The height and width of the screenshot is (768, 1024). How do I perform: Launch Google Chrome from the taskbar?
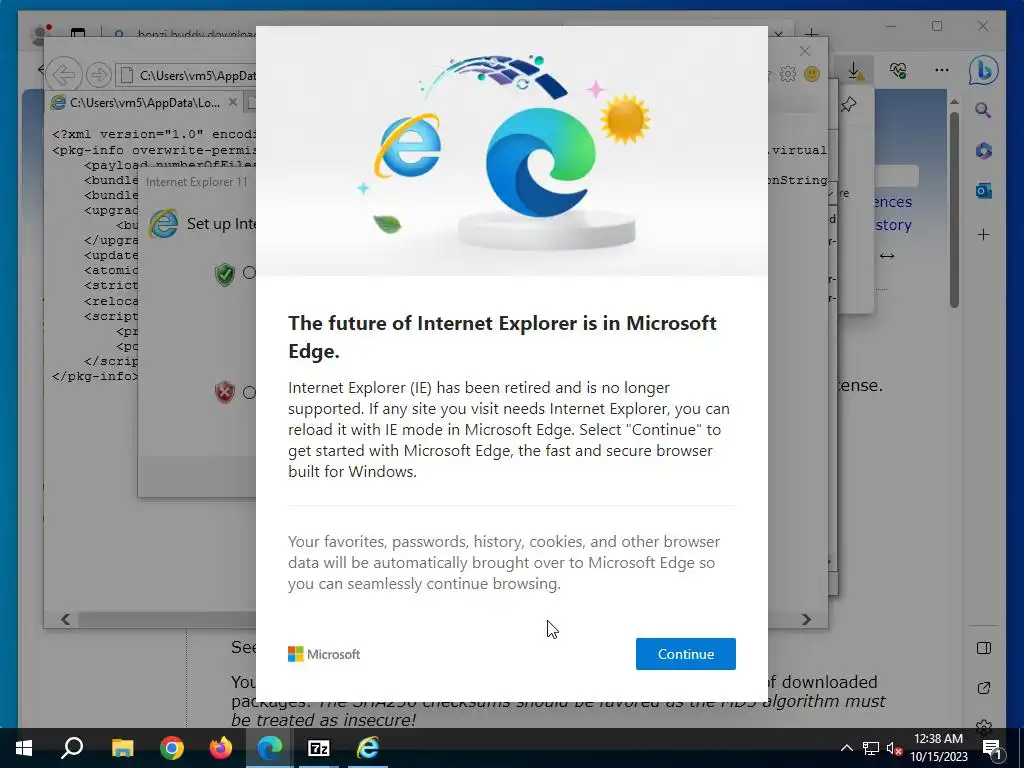coord(172,748)
